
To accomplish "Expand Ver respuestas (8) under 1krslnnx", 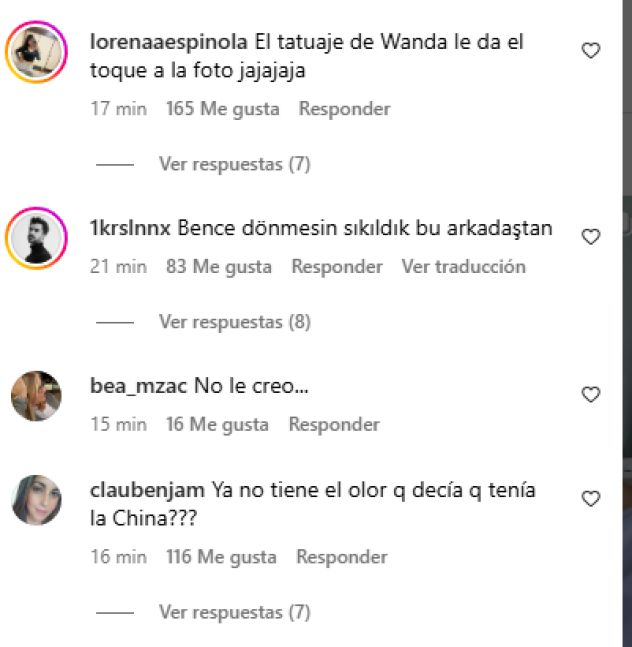I will (x=234, y=322).
